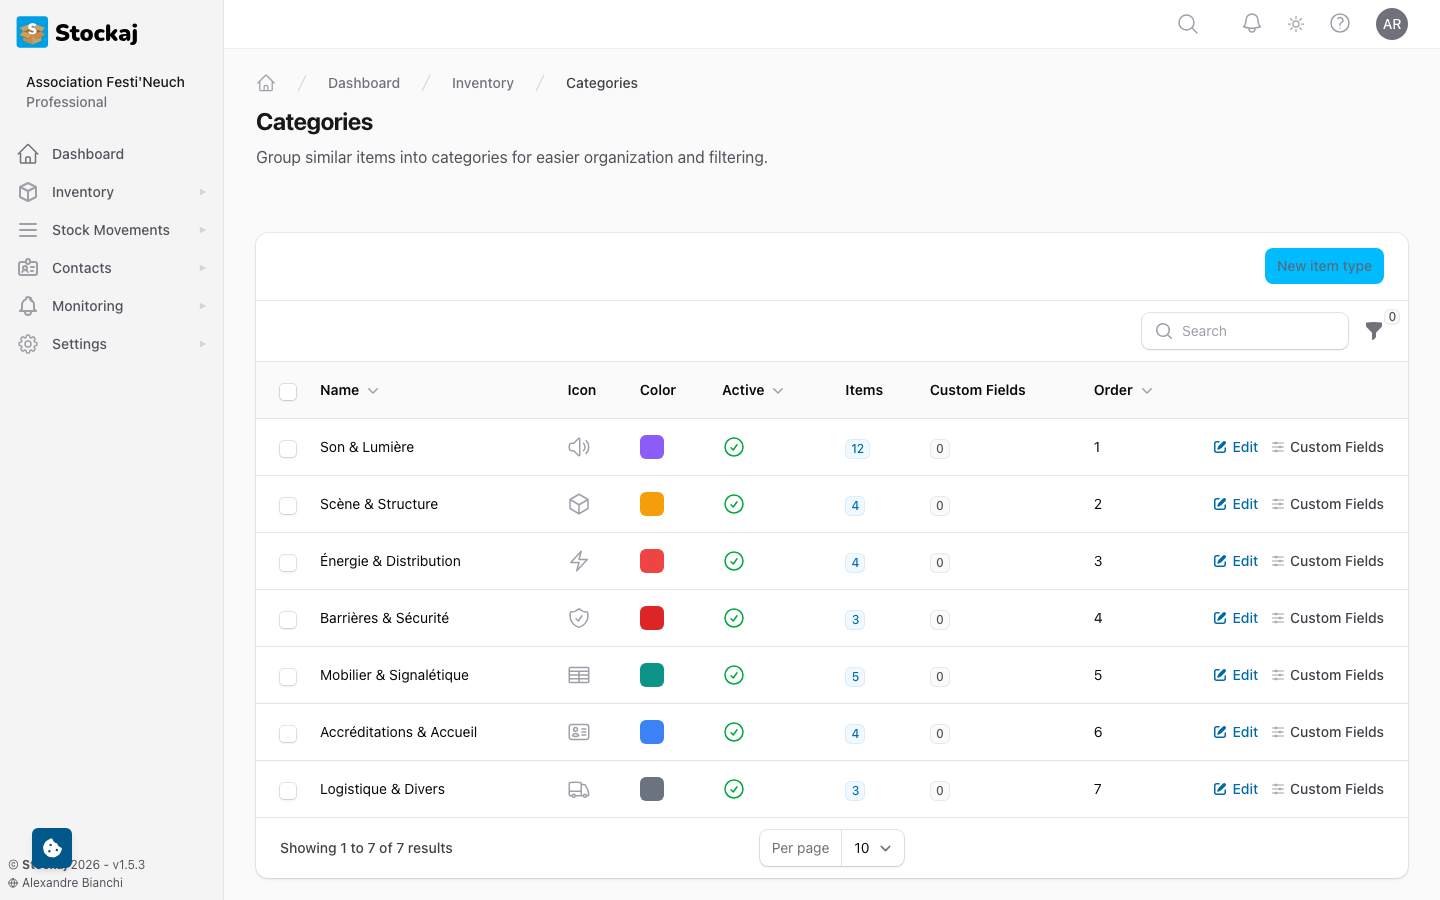Click the blue Accréditations & Accueil color swatch

point(652,732)
